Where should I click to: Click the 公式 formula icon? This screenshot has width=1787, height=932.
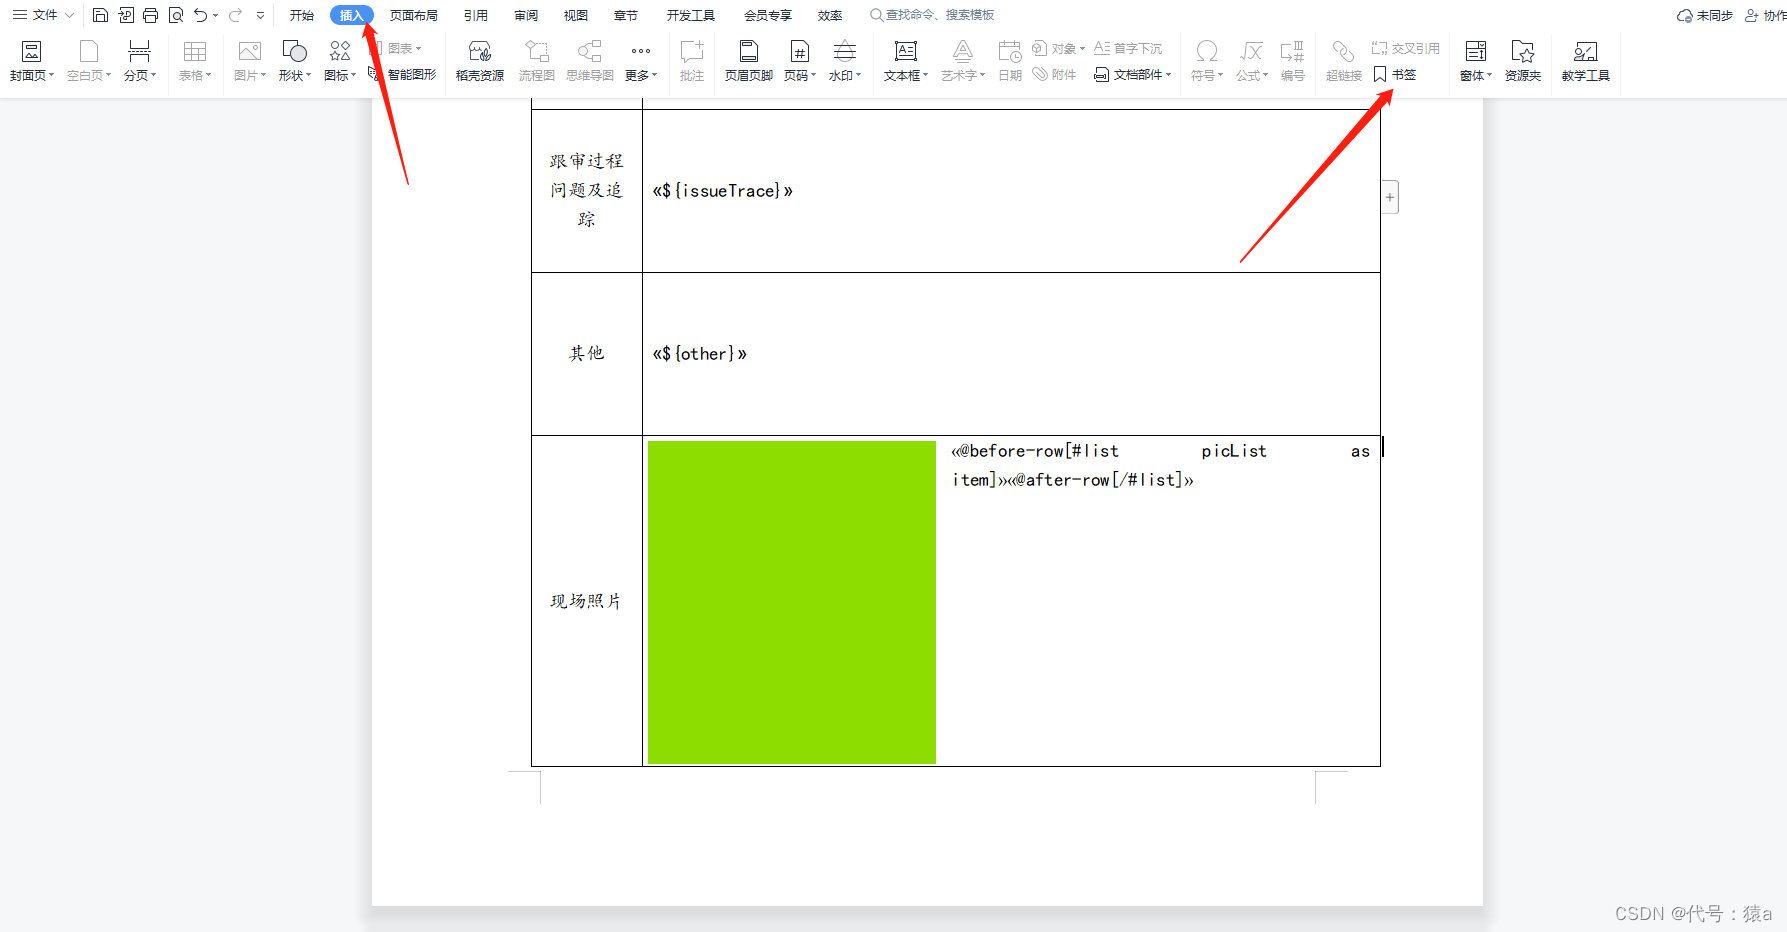click(1252, 52)
